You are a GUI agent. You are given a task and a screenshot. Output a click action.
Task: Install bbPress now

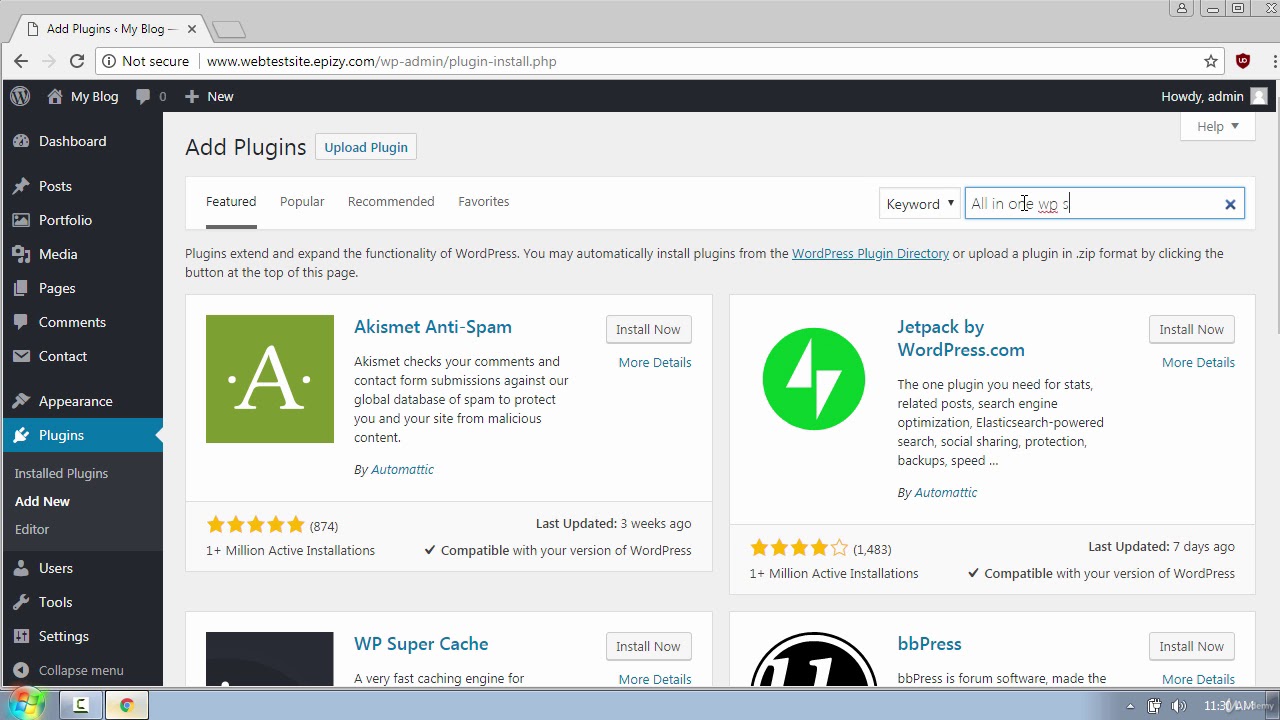tap(1191, 646)
